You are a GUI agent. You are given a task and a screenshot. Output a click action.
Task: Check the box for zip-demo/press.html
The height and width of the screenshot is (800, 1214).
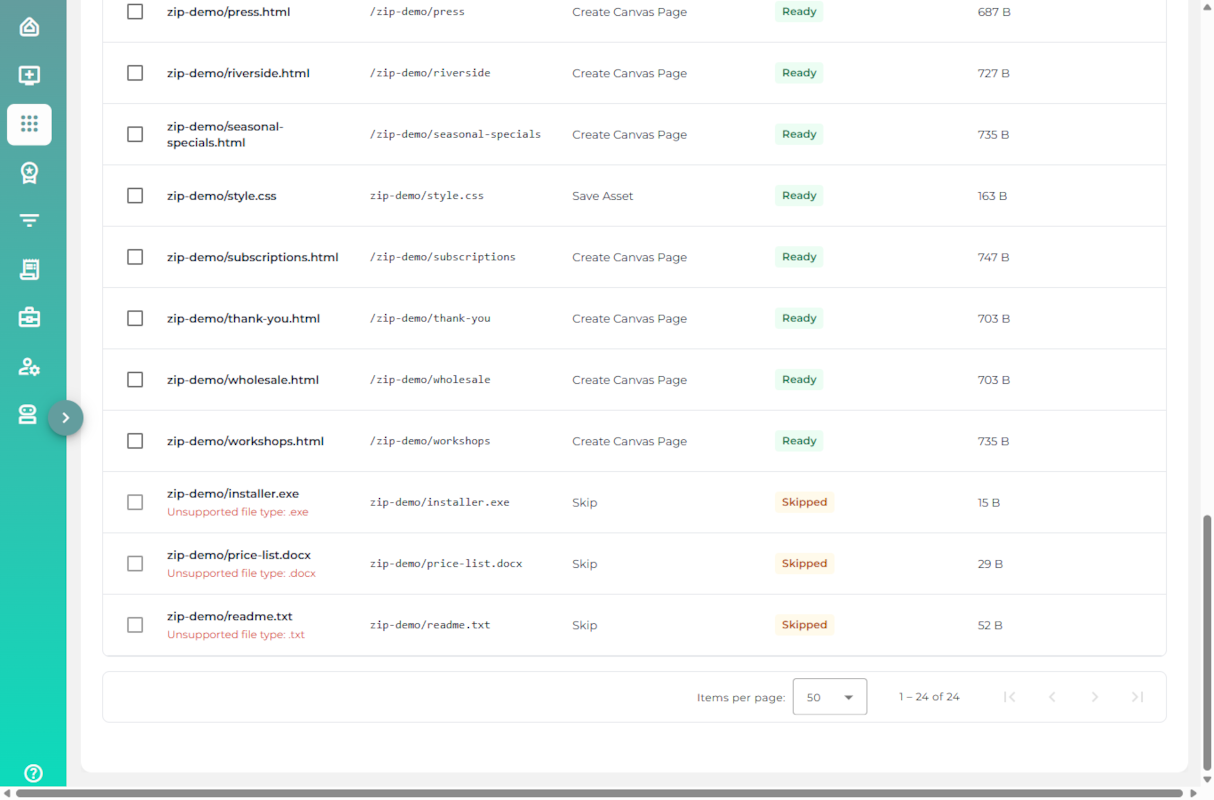tap(135, 12)
